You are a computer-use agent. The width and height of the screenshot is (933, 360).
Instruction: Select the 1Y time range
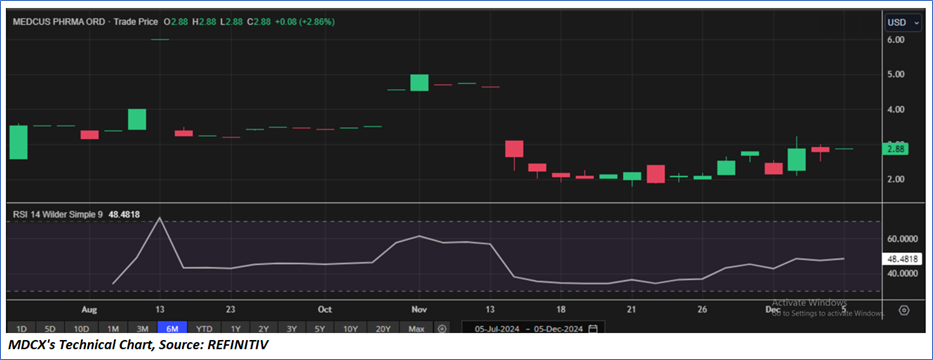coord(236,328)
